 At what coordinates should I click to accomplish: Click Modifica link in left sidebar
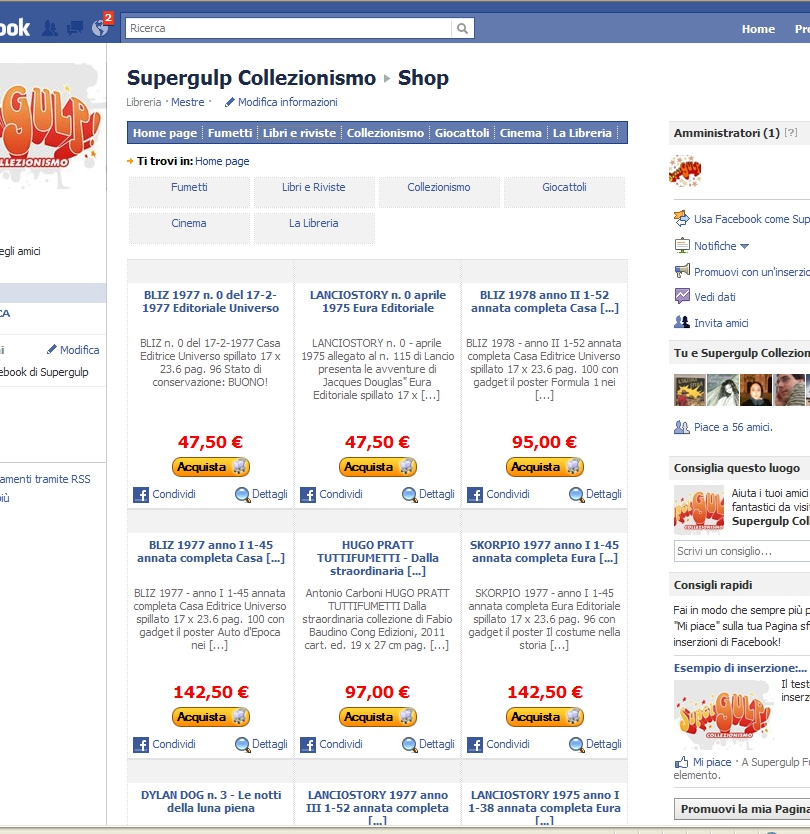pos(79,350)
